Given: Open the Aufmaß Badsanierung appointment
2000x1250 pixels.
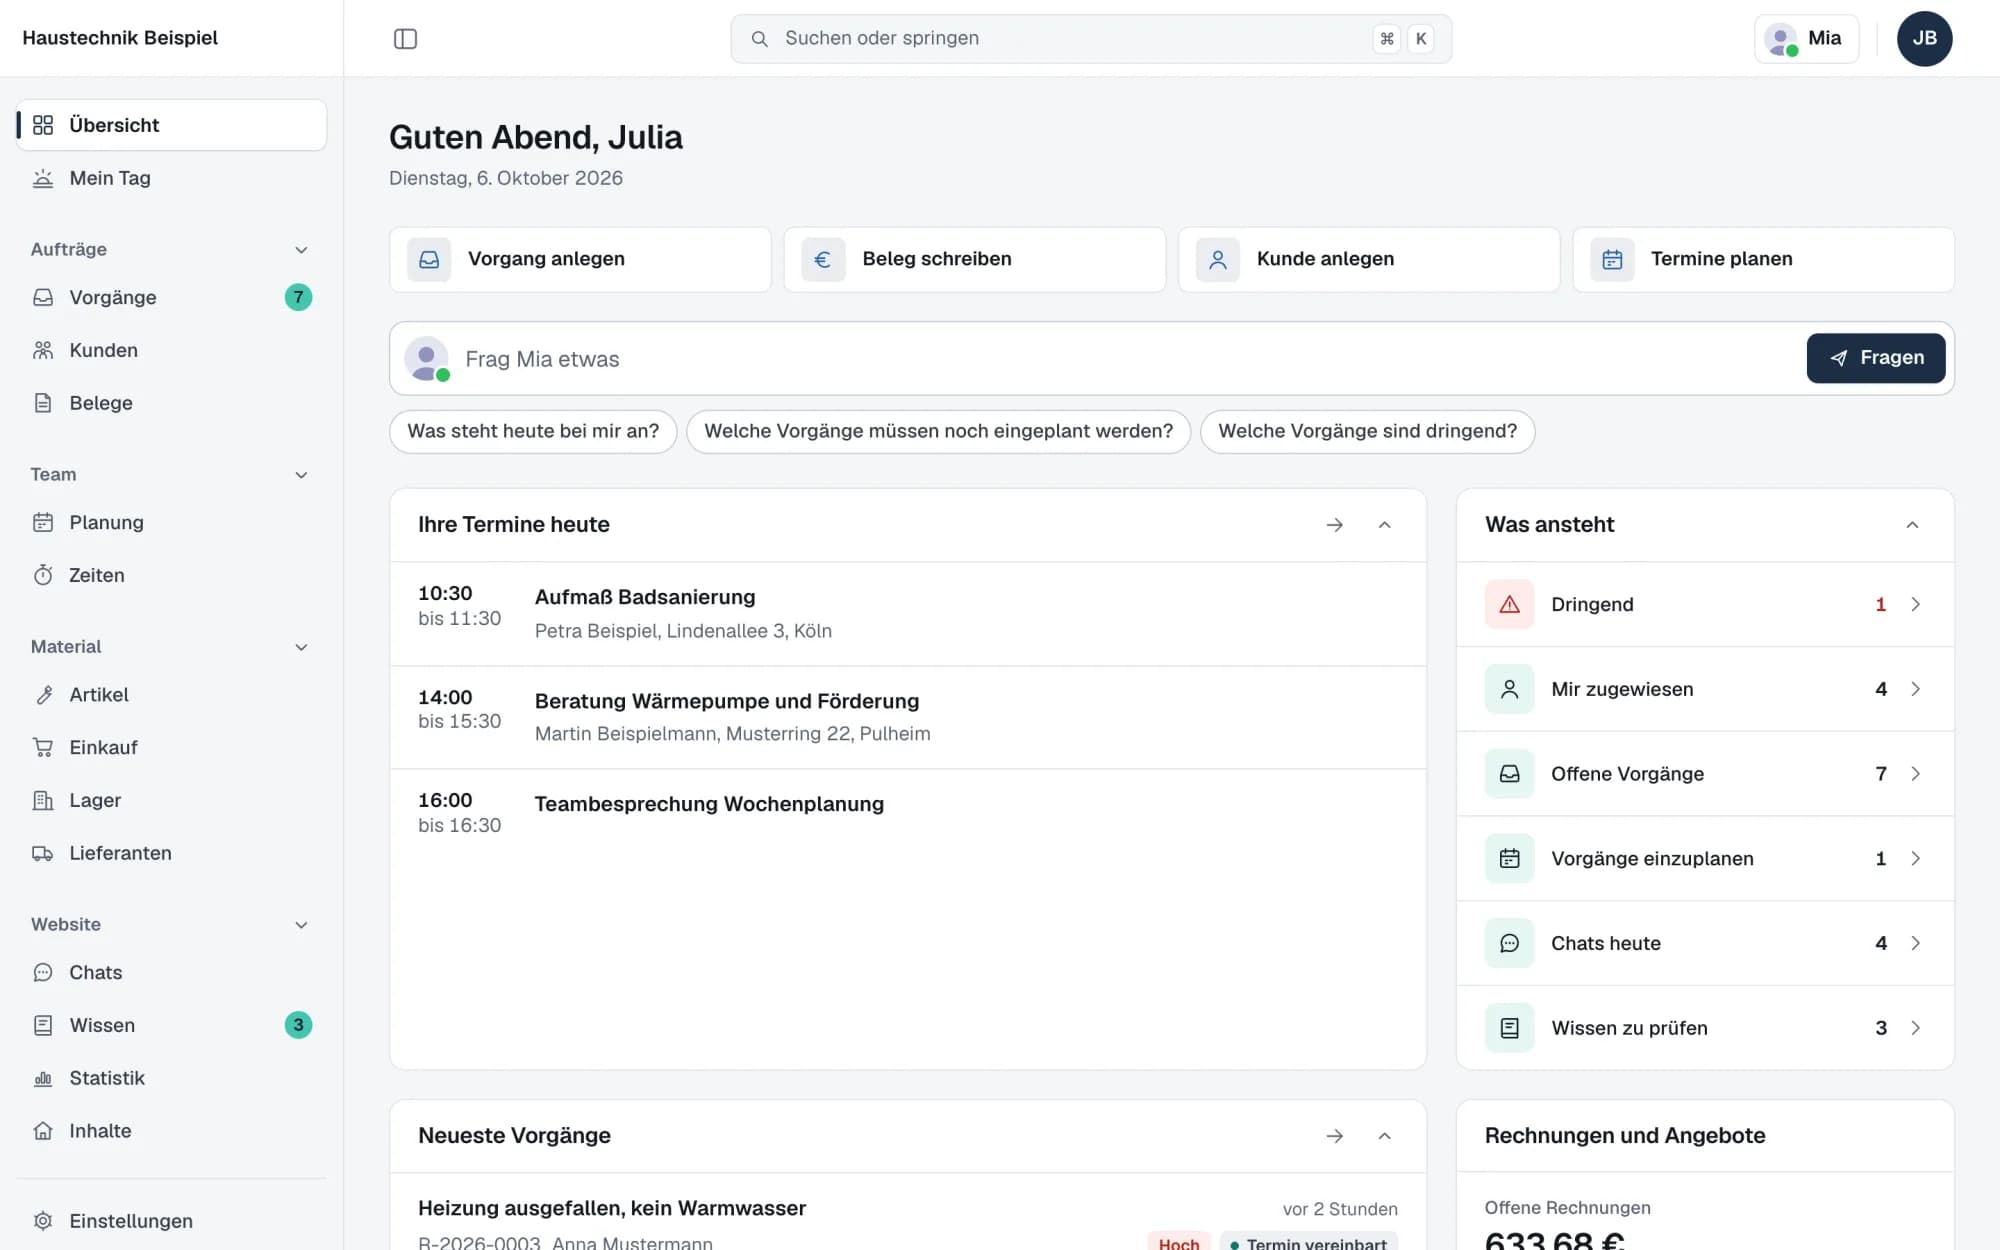Looking at the screenshot, I should [908, 614].
